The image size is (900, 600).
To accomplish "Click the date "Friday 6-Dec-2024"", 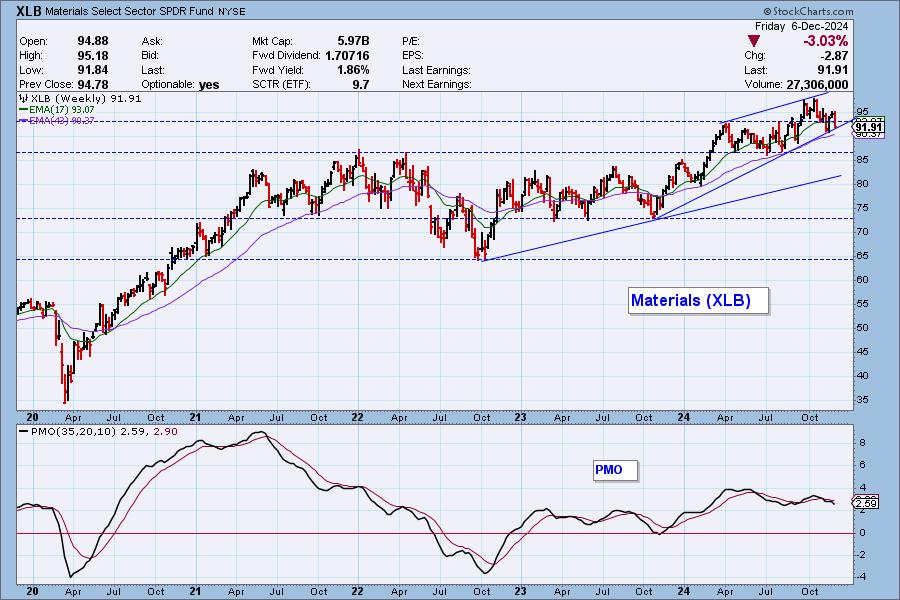I will (801, 26).
